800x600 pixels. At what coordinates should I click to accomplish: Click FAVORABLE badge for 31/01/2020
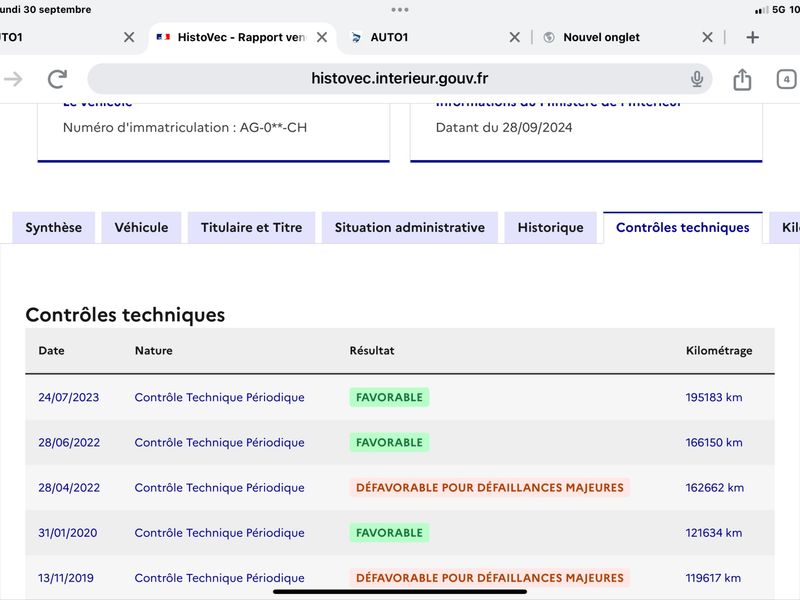389,533
